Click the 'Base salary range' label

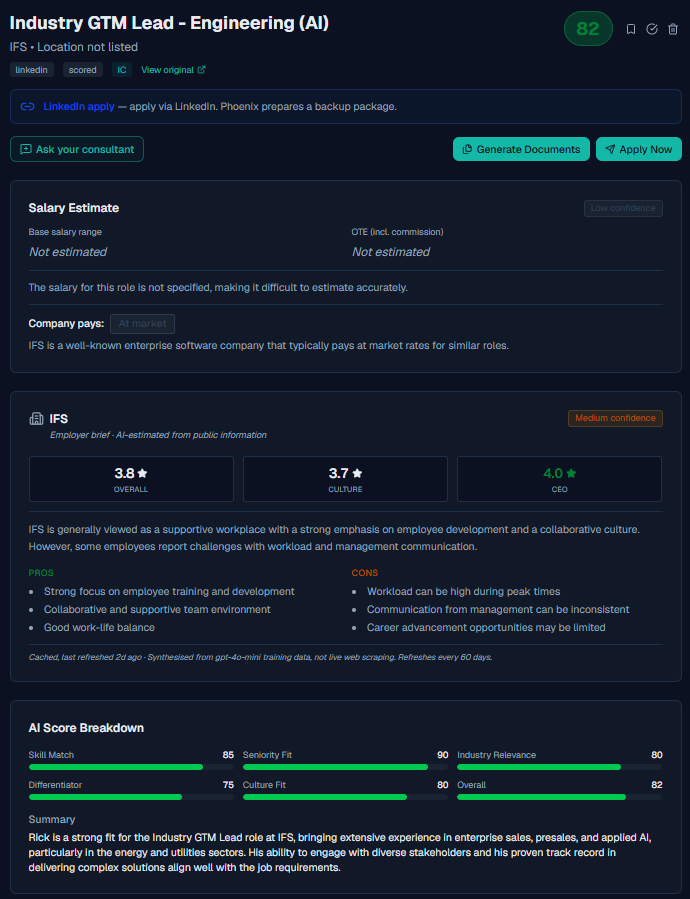(65, 232)
